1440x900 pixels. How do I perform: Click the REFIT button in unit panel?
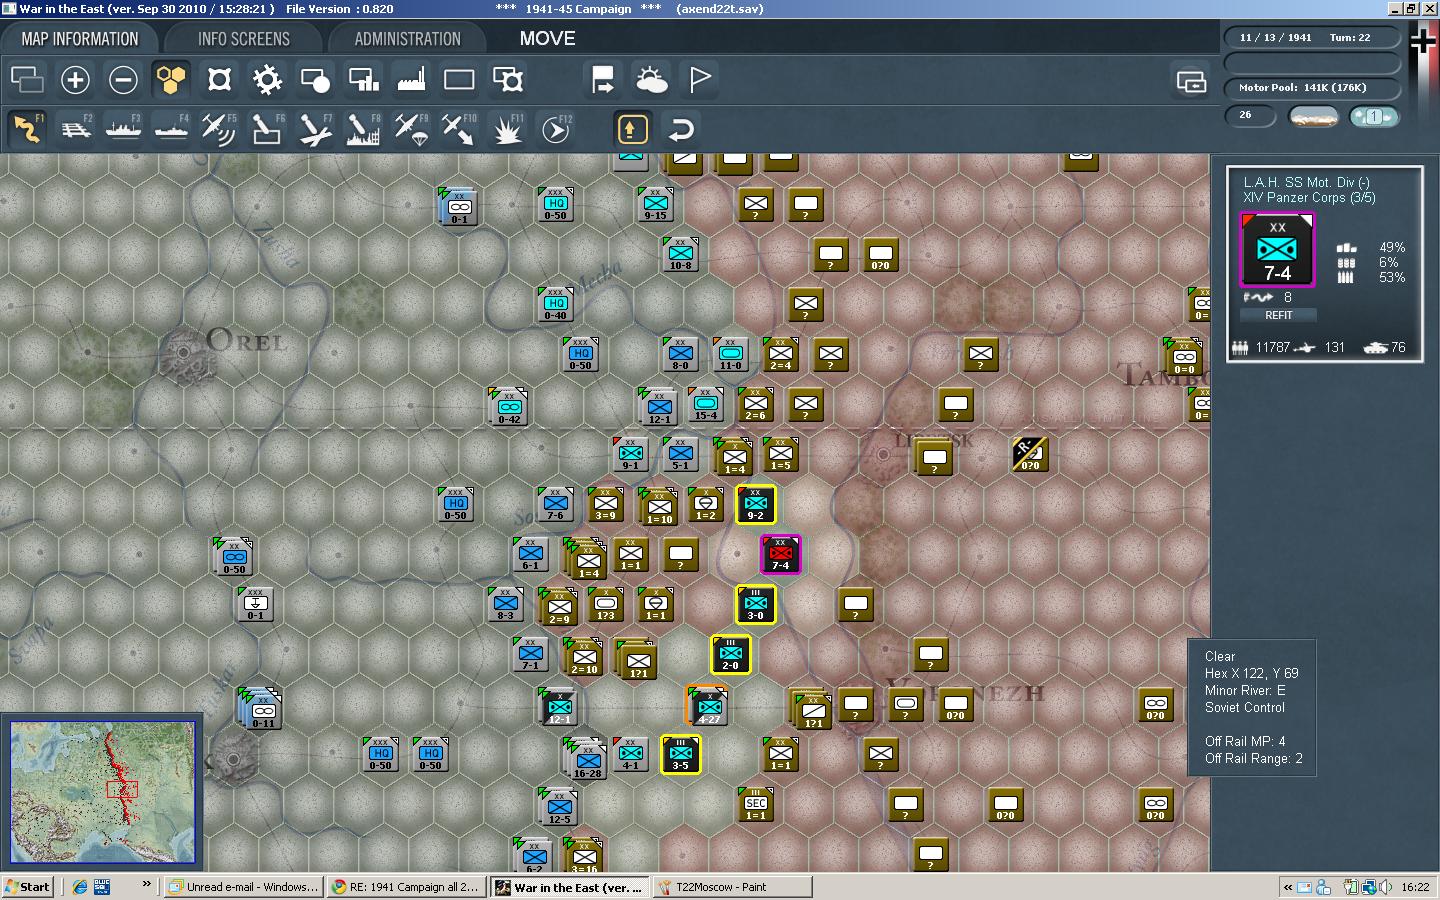[x=1278, y=315]
